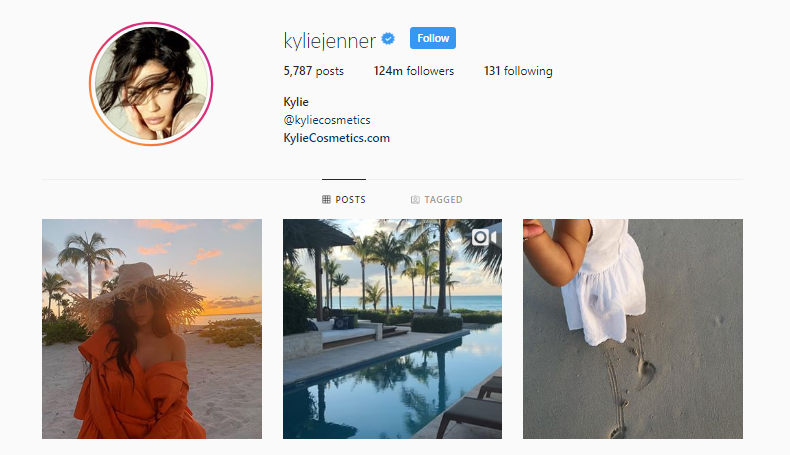Click the kyliejenner username heading
The width and height of the screenshot is (790, 455).
coord(330,40)
